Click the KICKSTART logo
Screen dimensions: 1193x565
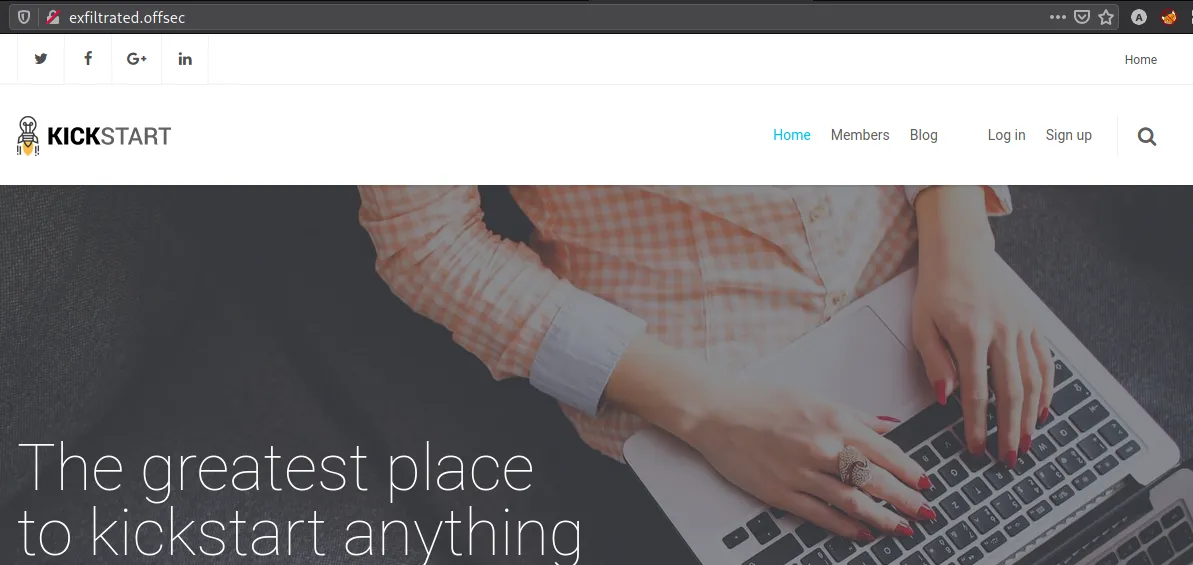[x=94, y=136]
